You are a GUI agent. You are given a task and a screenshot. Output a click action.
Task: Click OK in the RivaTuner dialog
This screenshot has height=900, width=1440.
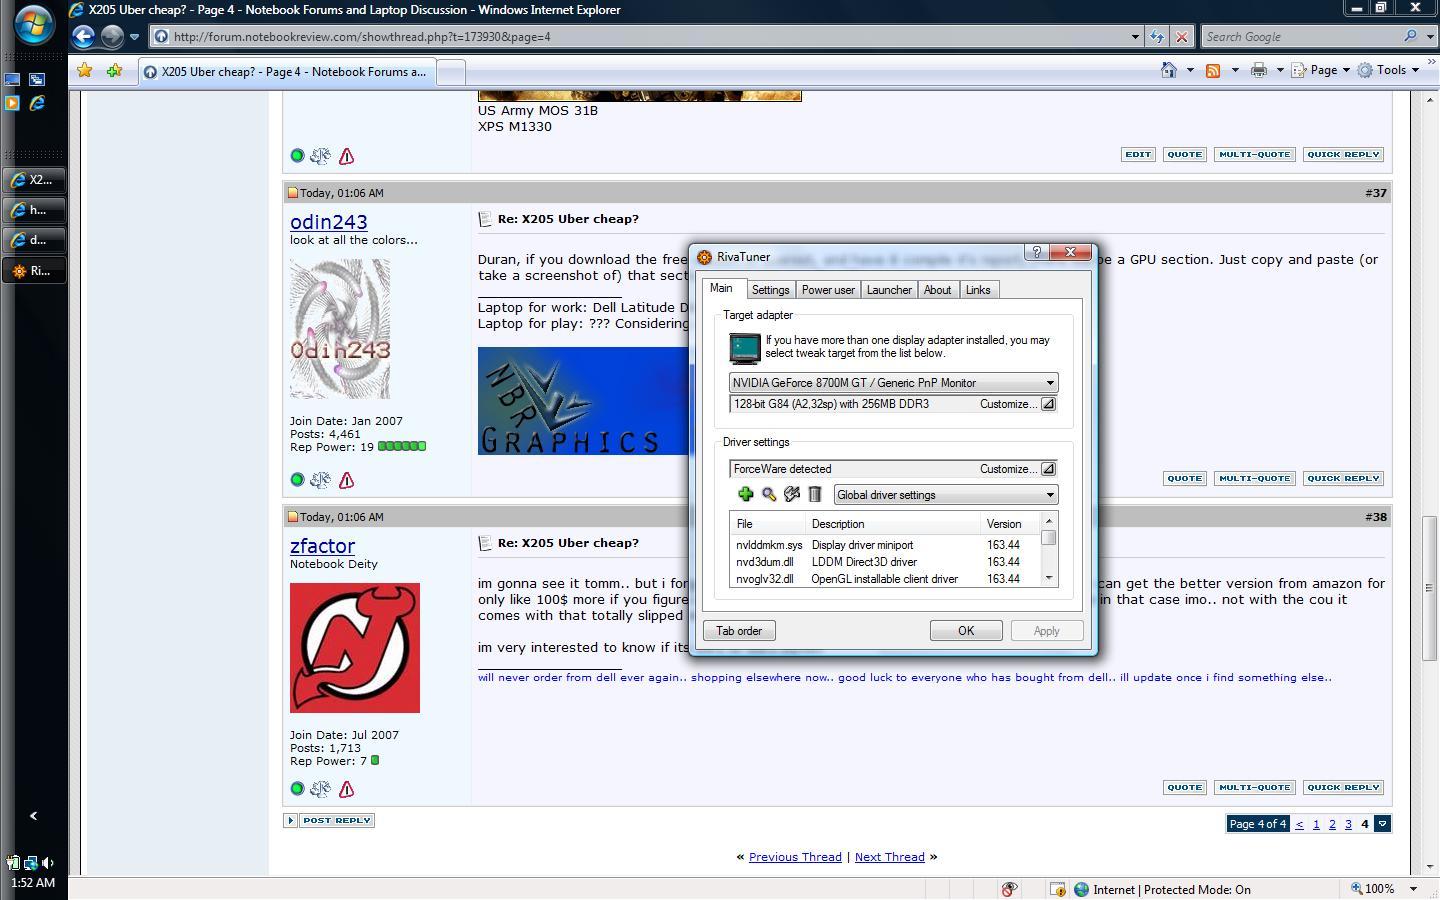point(966,631)
